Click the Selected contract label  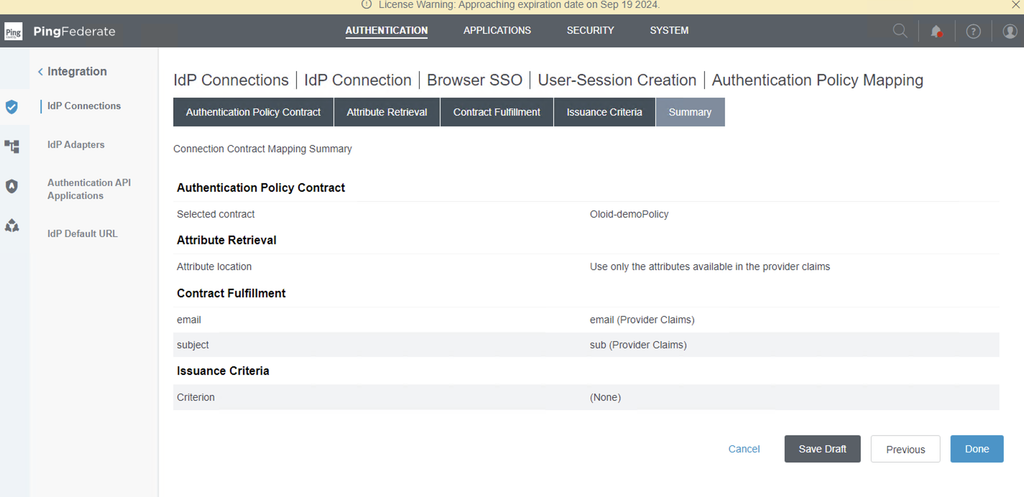coord(216,214)
